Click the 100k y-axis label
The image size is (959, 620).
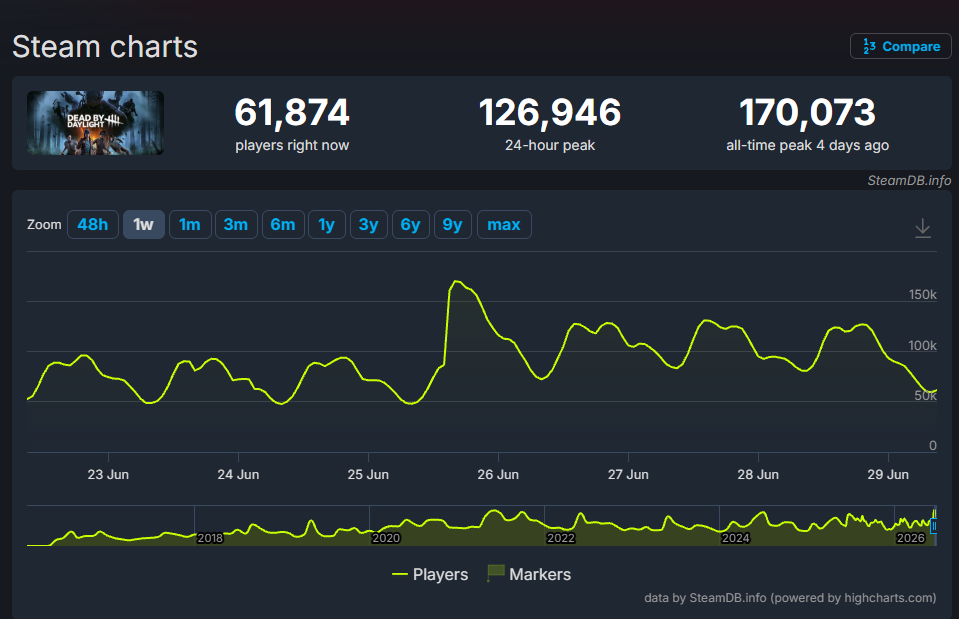pos(922,345)
